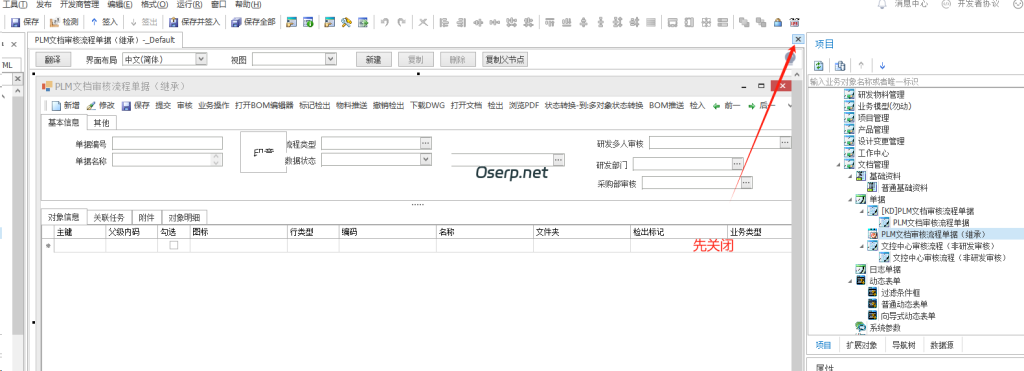Click the 单据名称 input field
Screen dimensions: 1024x371
click(167, 159)
